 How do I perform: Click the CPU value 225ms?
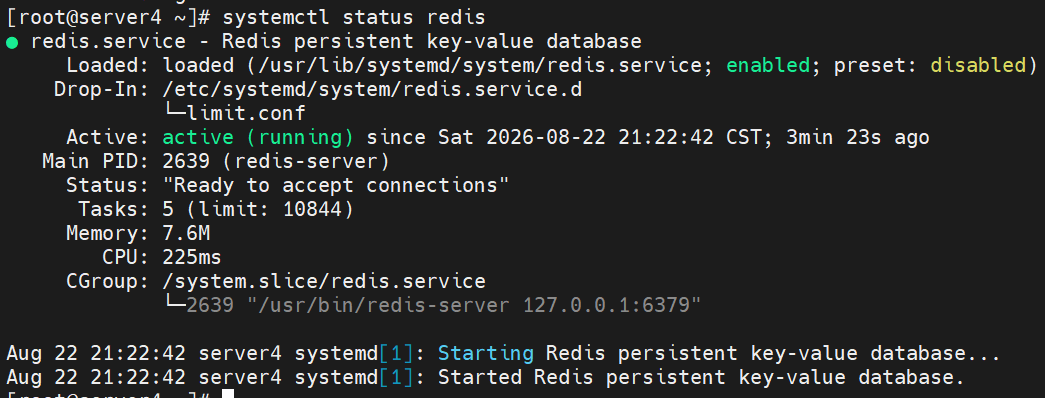192,257
